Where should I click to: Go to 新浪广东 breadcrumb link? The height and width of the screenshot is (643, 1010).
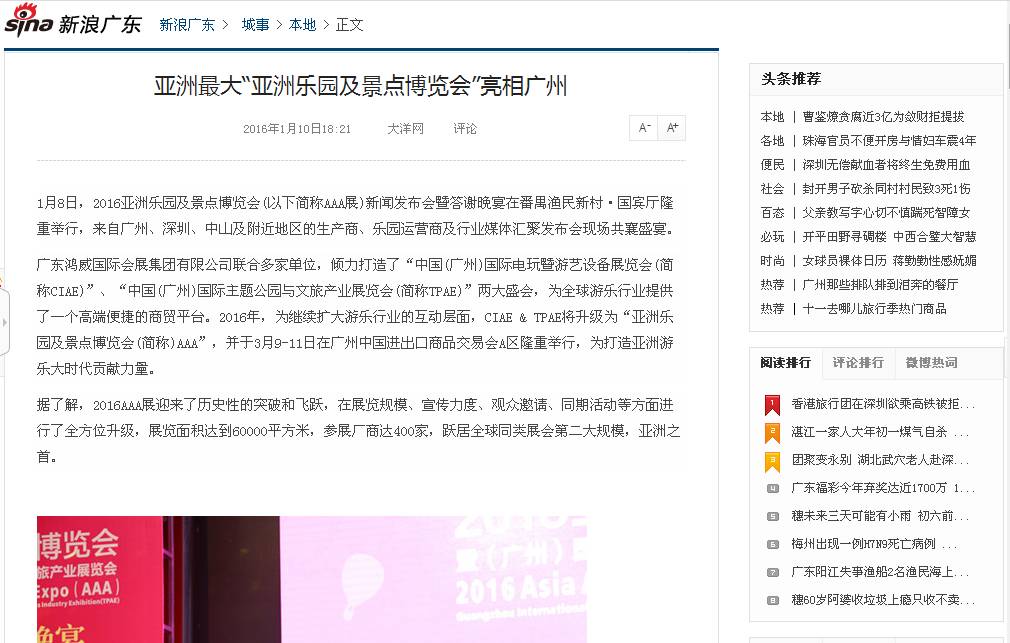(x=187, y=25)
